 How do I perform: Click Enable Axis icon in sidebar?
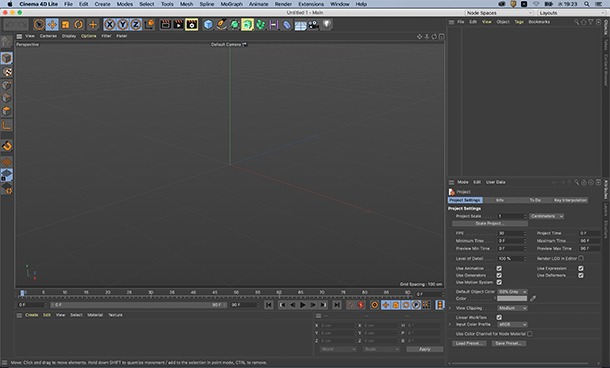7,125
